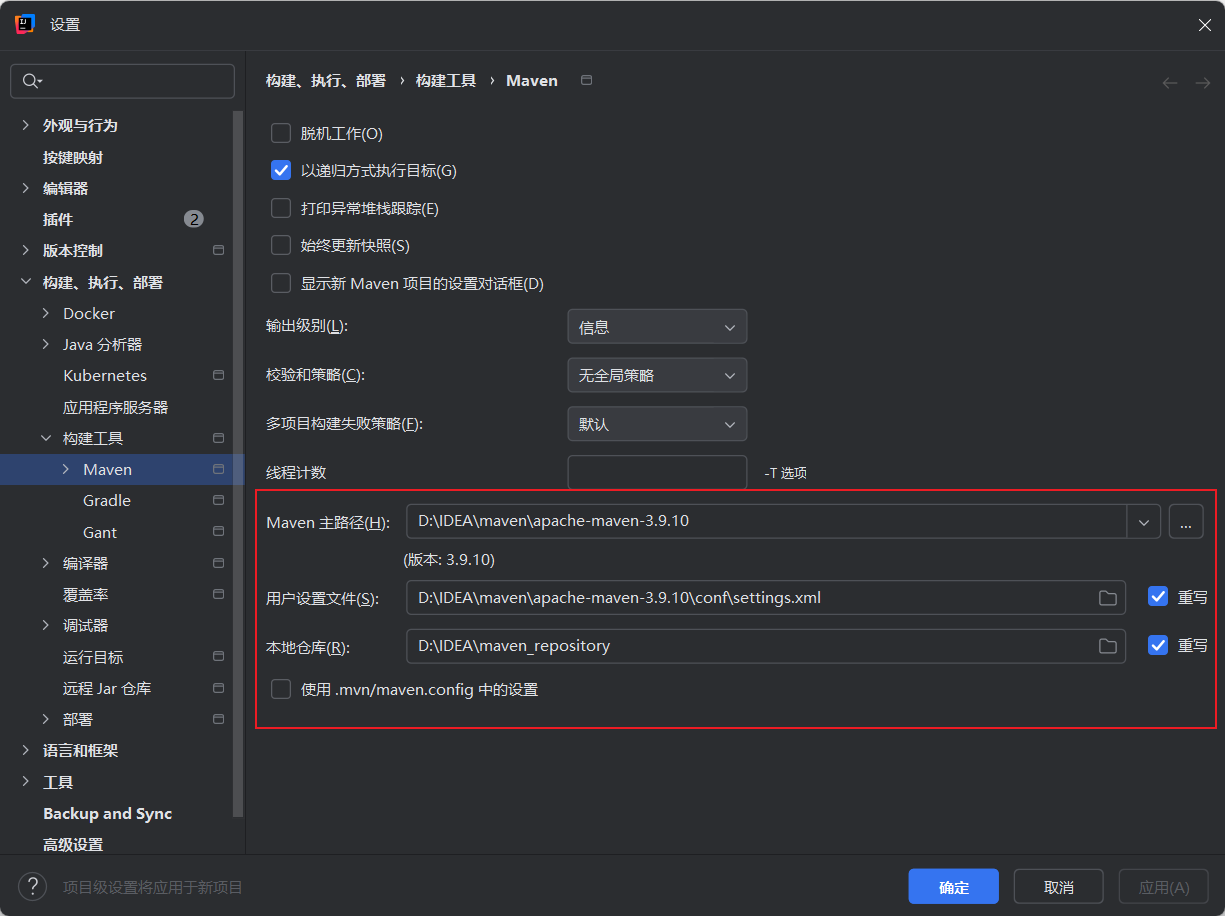Click the project-level icon on the Maven row
This screenshot has height=916, width=1225.
coord(218,469)
